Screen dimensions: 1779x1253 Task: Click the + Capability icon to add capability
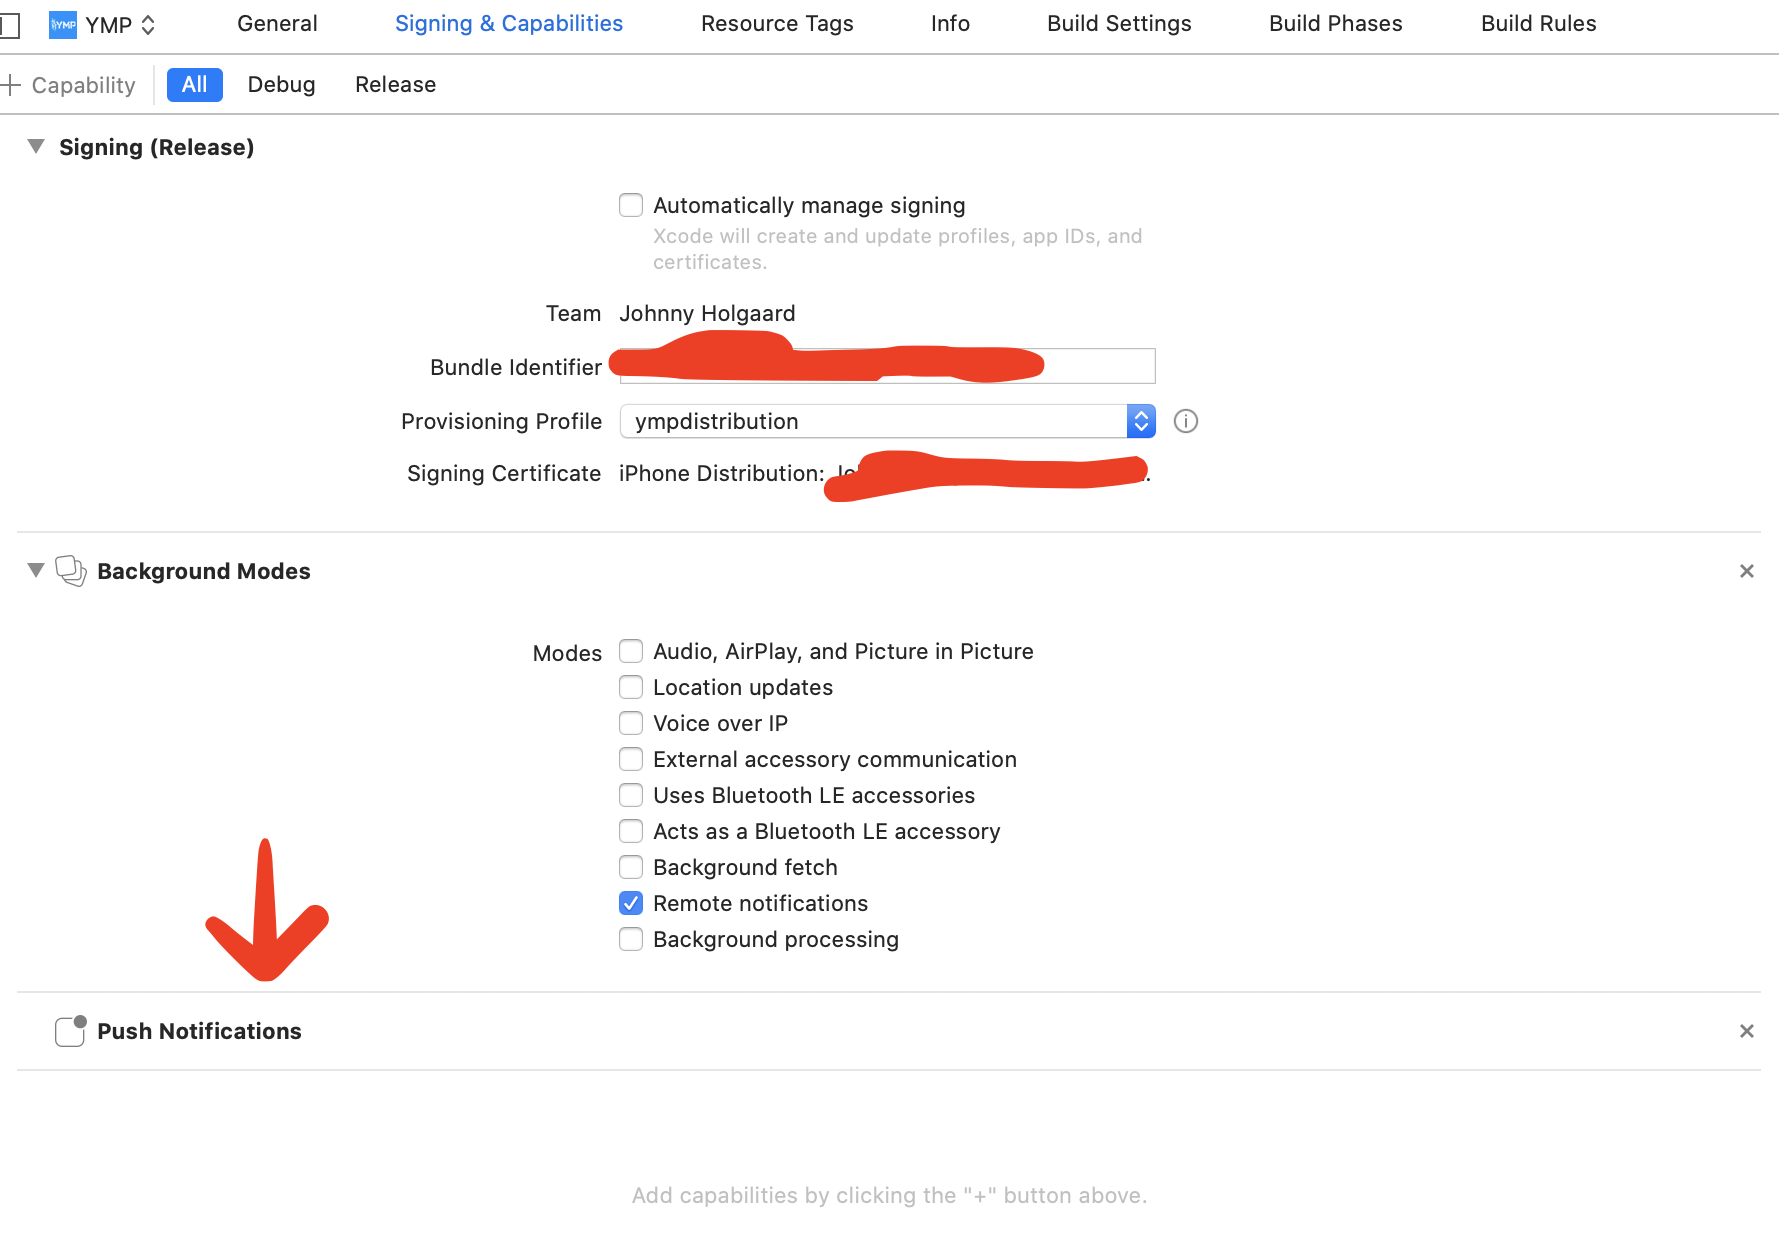pyautogui.click(x=12, y=84)
